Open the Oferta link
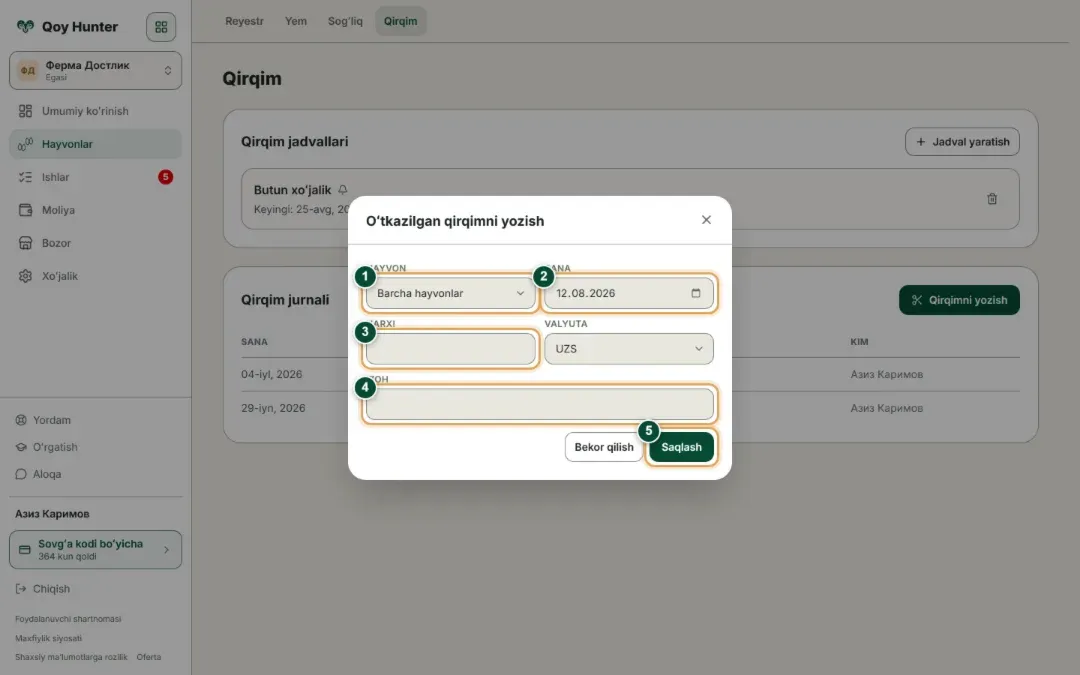The width and height of the screenshot is (1080, 675). tap(149, 657)
